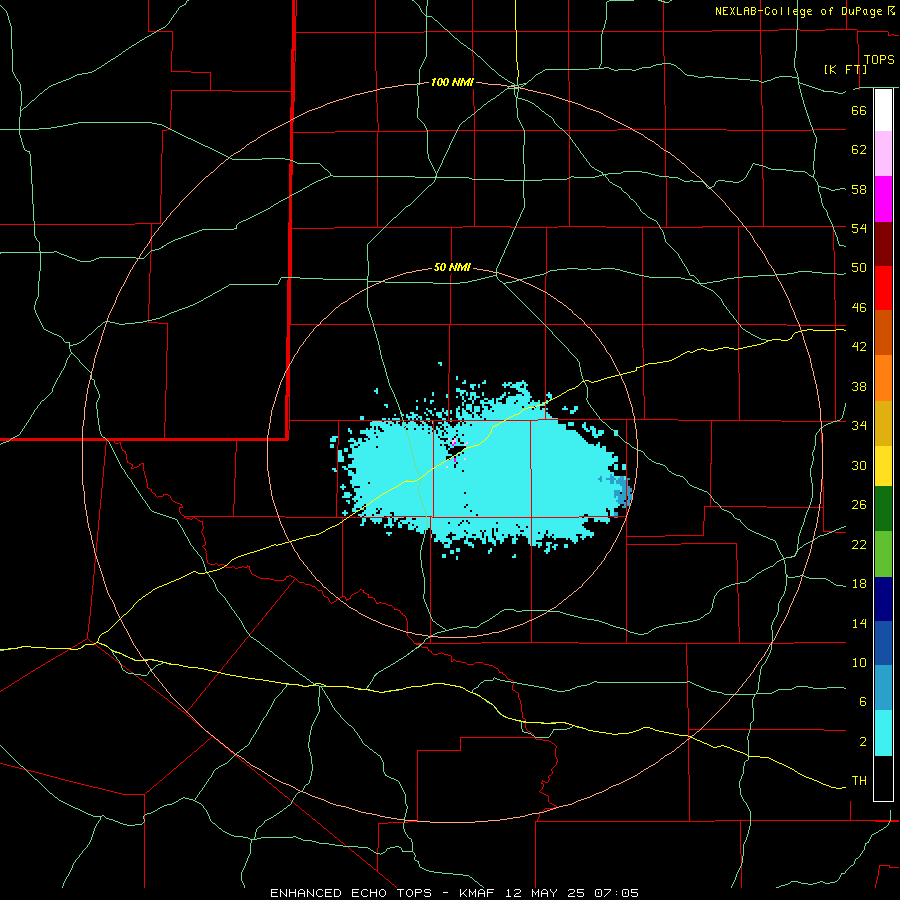Viewport: 900px width, 900px height.
Task: Click the ENHANCED ECHO TOPS caption
Action: [x=351, y=893]
